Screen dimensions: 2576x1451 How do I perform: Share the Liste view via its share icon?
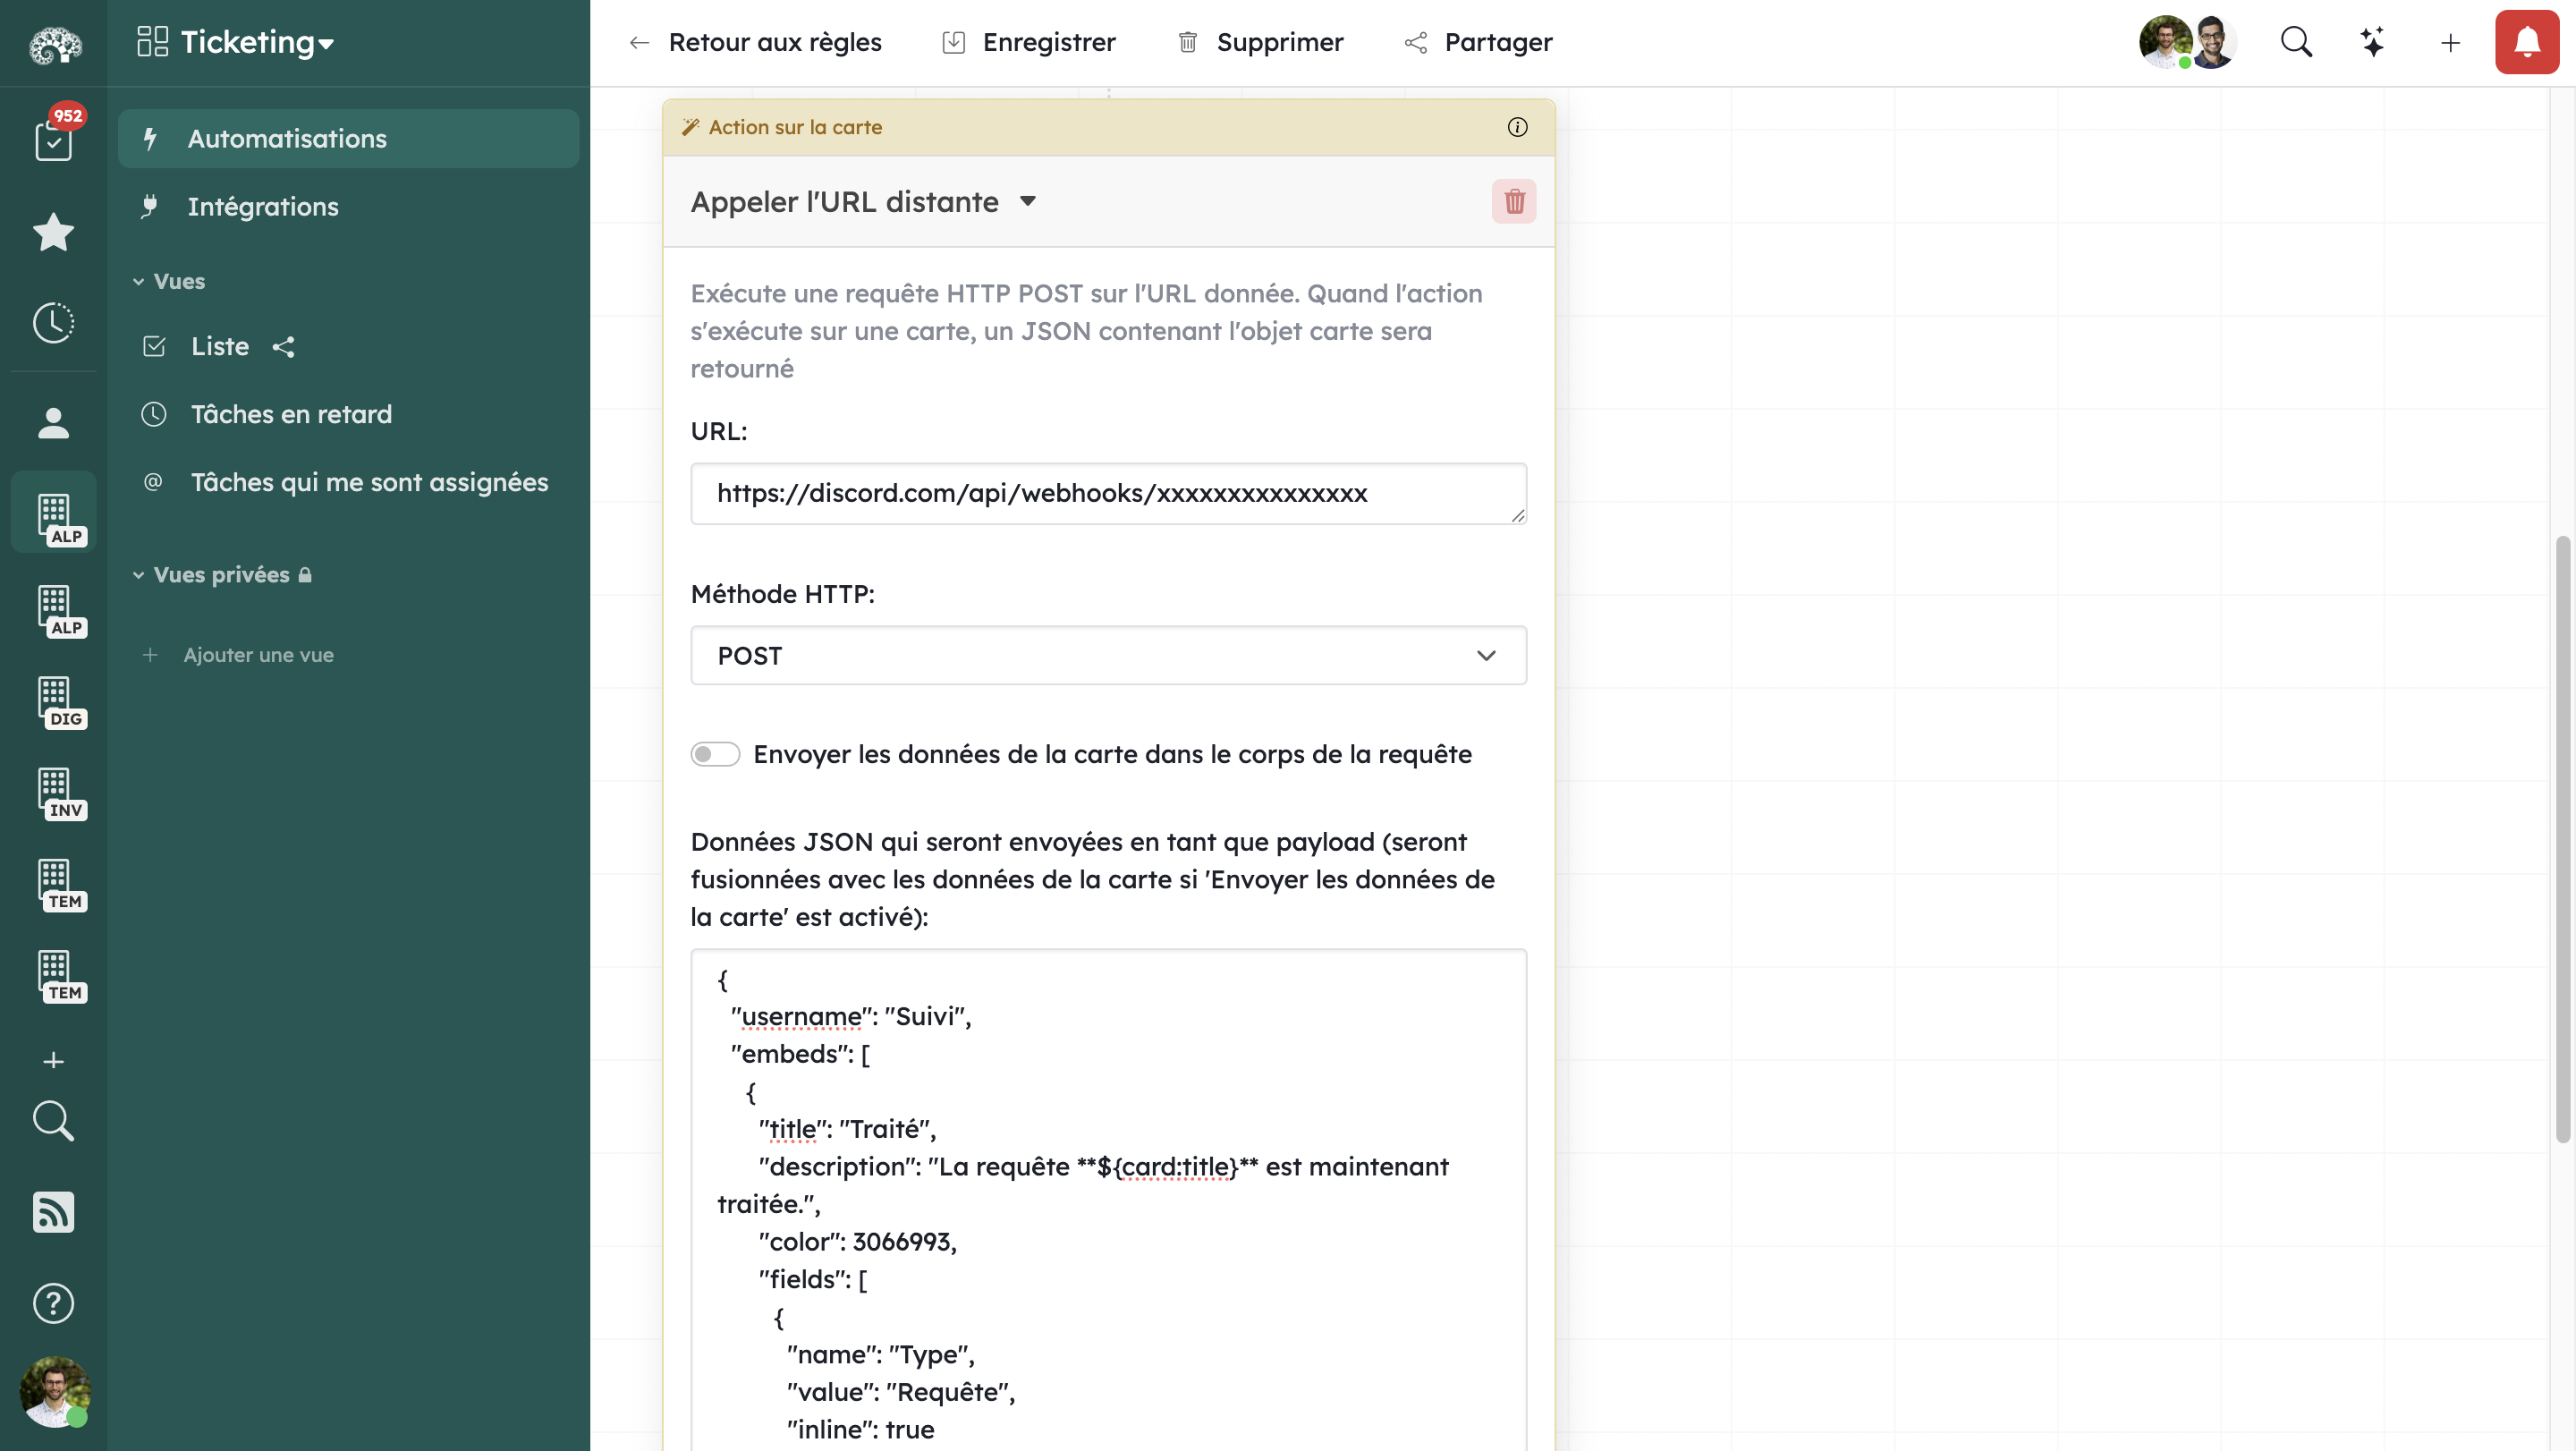click(x=283, y=347)
